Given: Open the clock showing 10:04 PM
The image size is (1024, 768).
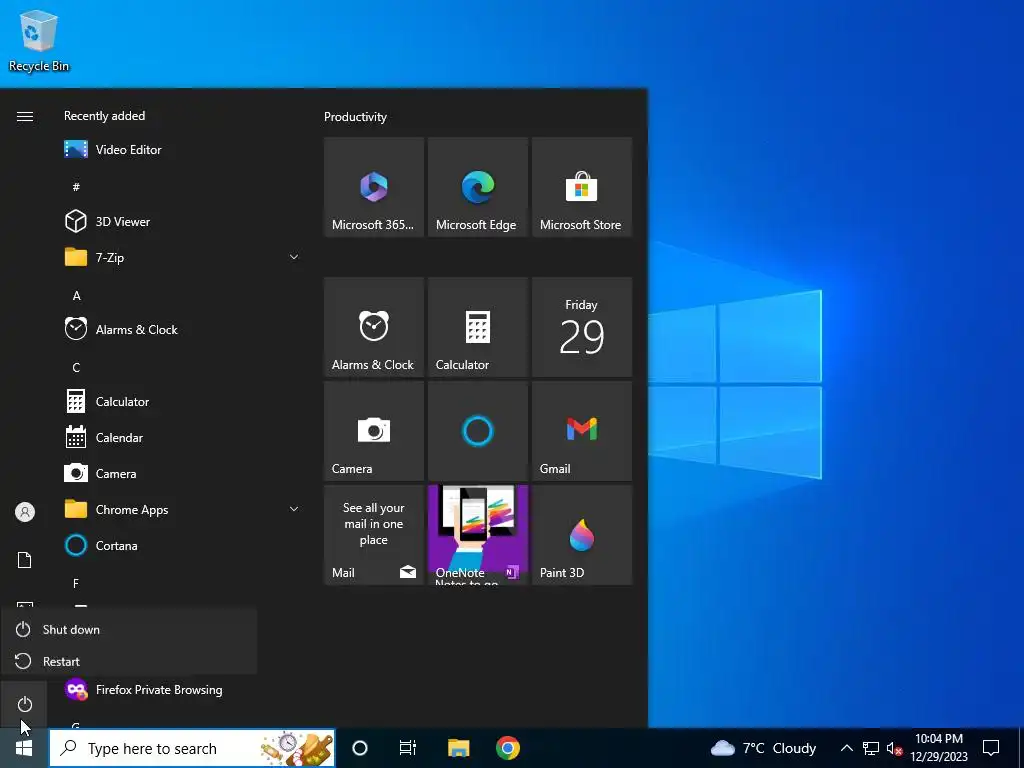Looking at the screenshot, I should tap(939, 748).
